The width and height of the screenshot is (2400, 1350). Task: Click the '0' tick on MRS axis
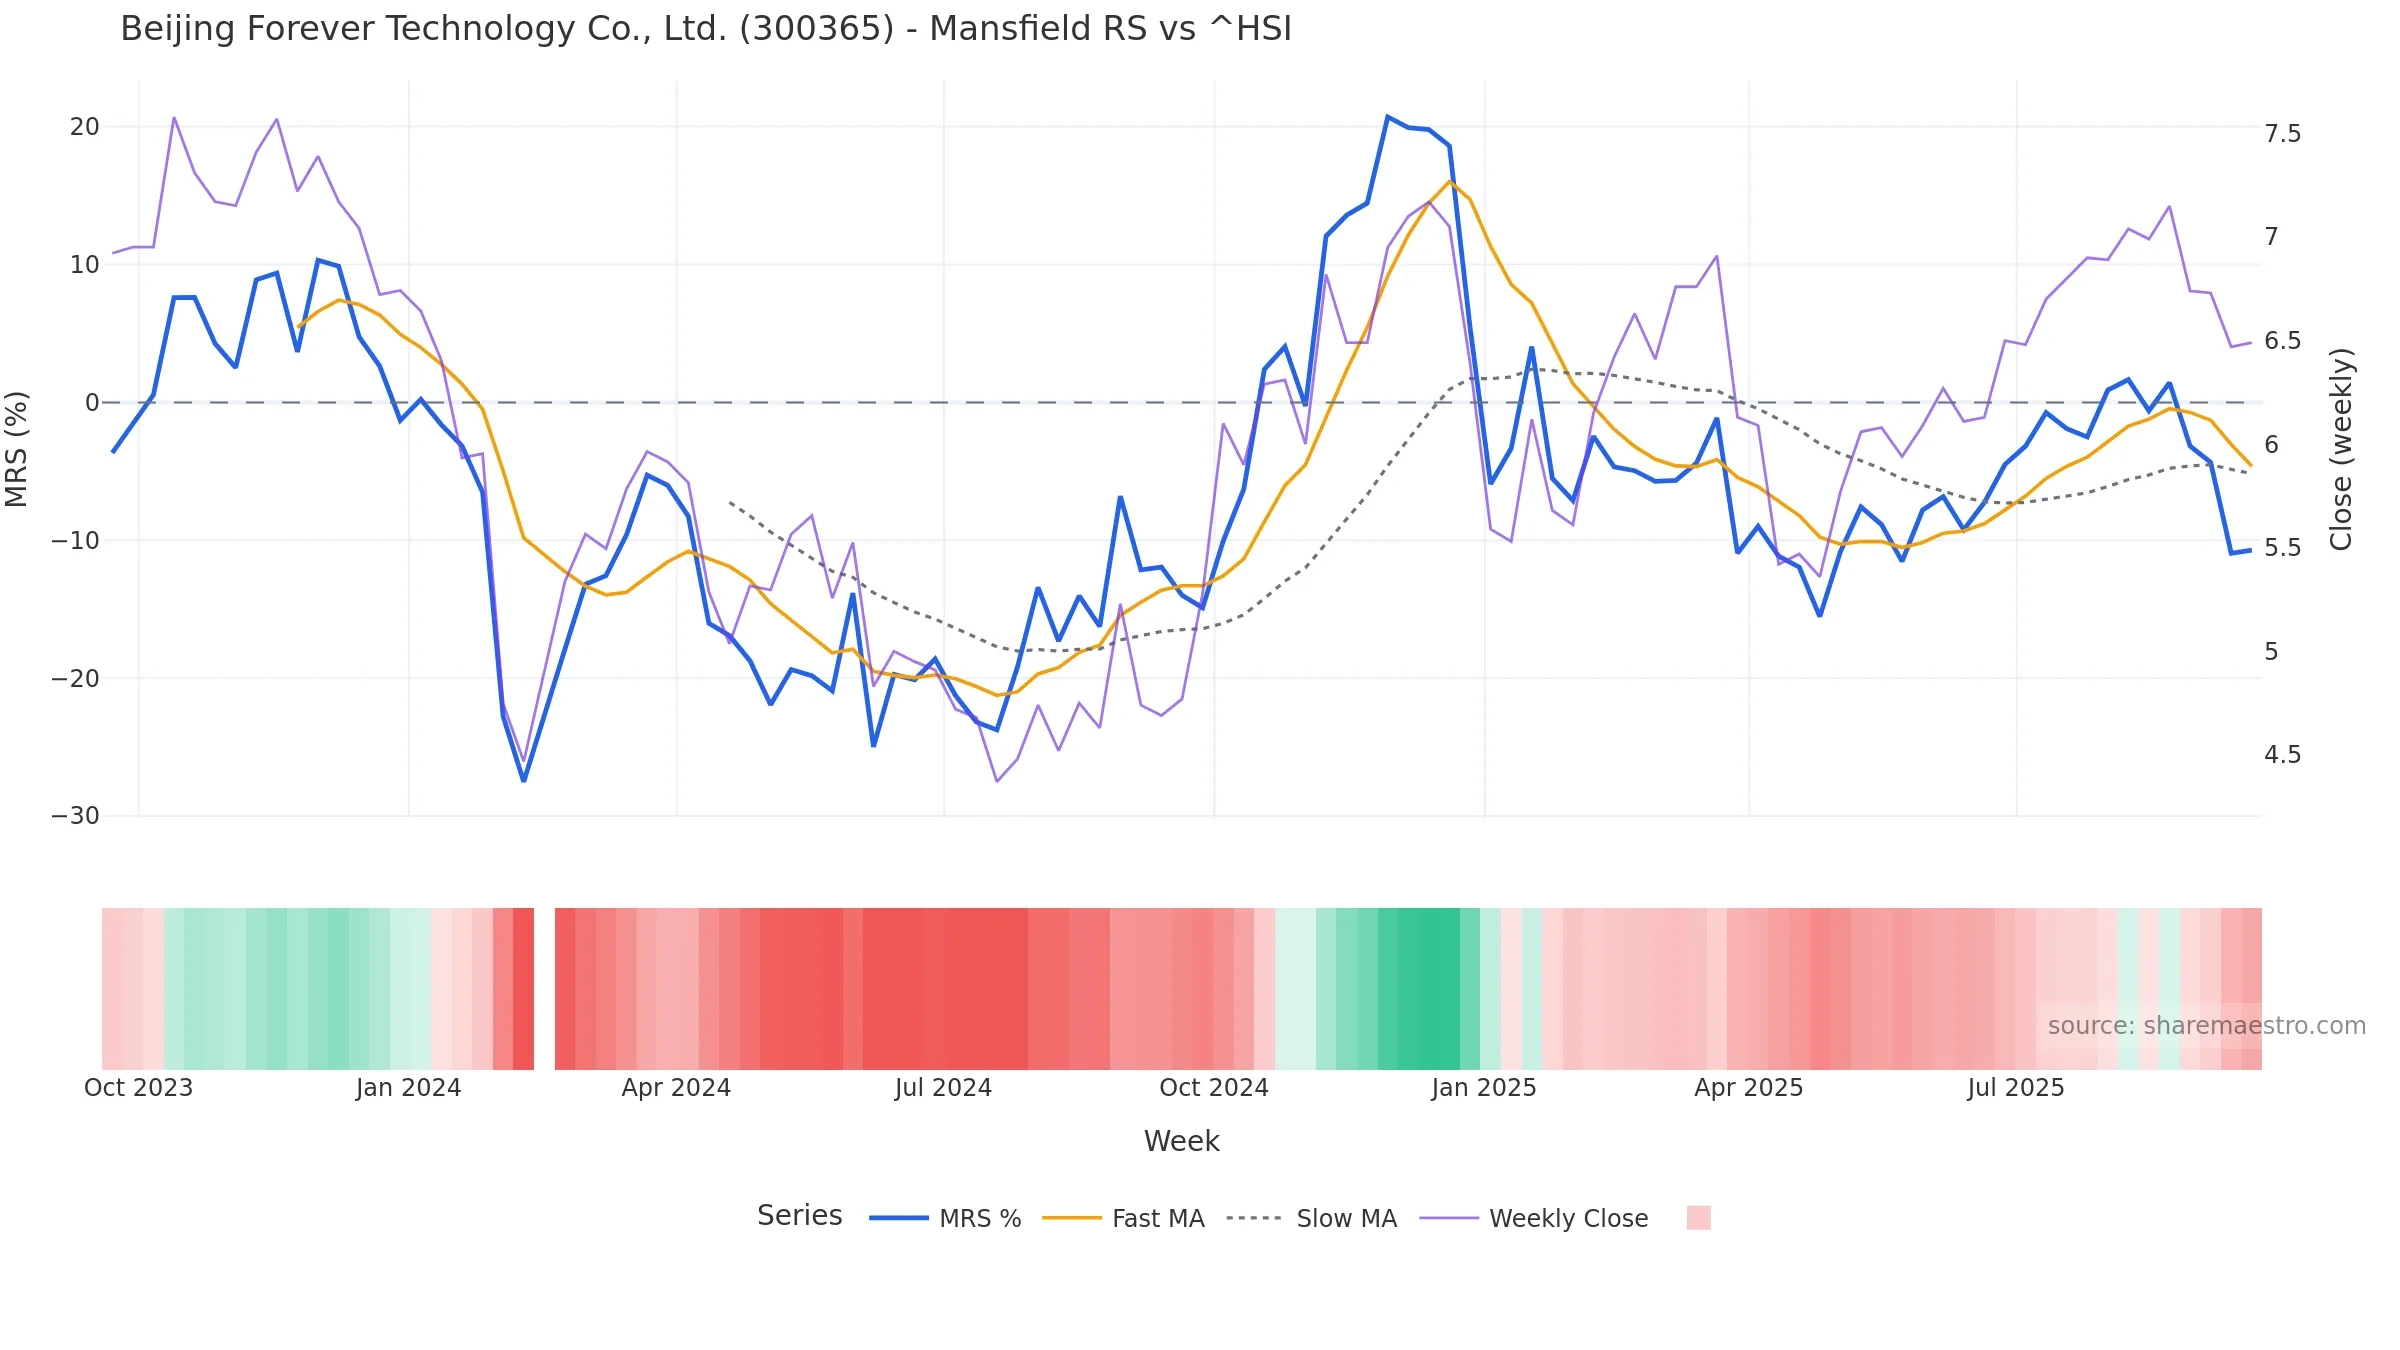92,403
